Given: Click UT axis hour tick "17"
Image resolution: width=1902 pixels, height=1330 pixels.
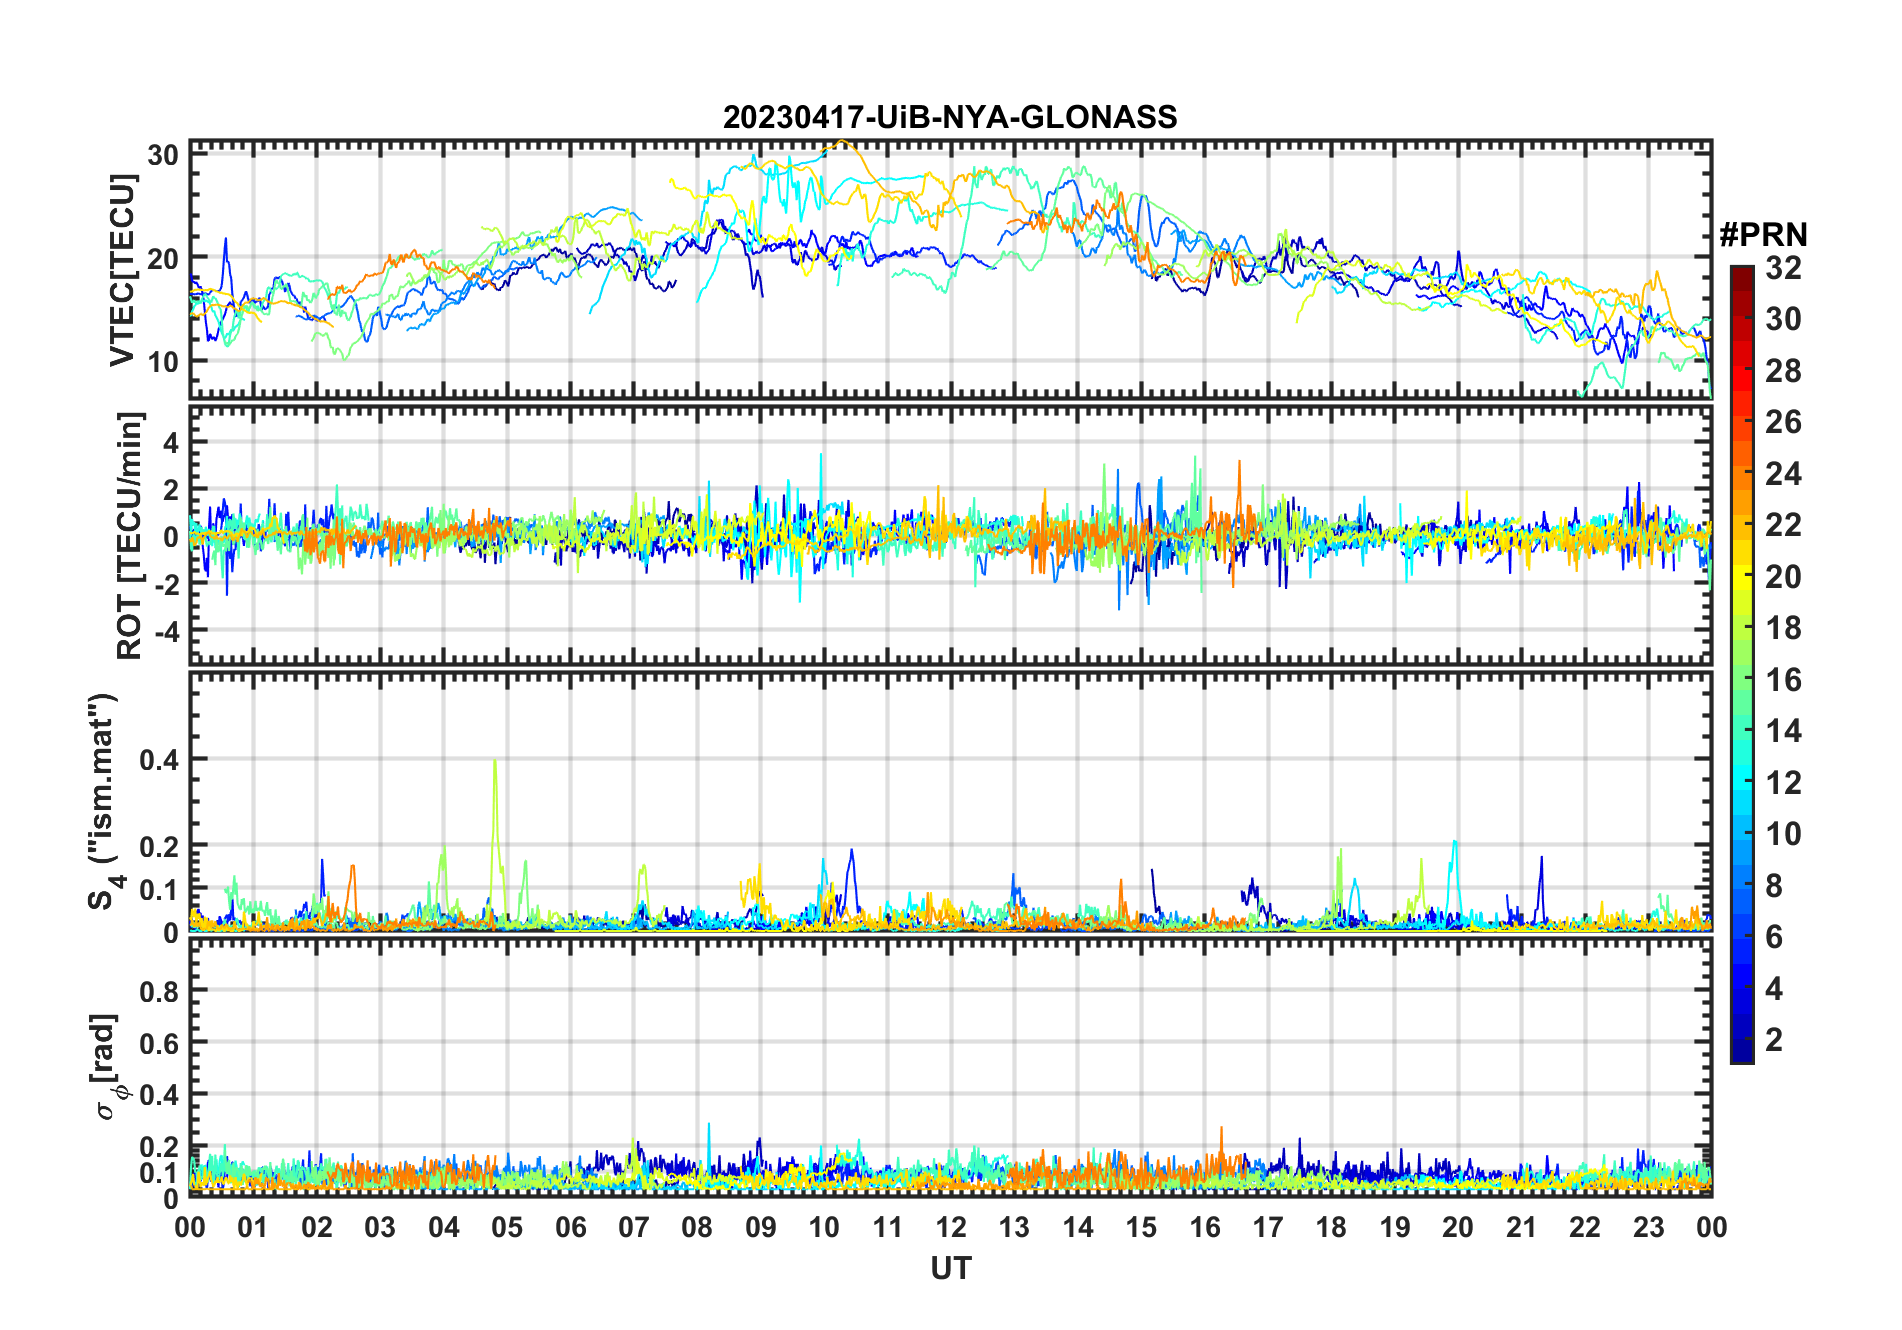Looking at the screenshot, I should tap(1268, 1228).
